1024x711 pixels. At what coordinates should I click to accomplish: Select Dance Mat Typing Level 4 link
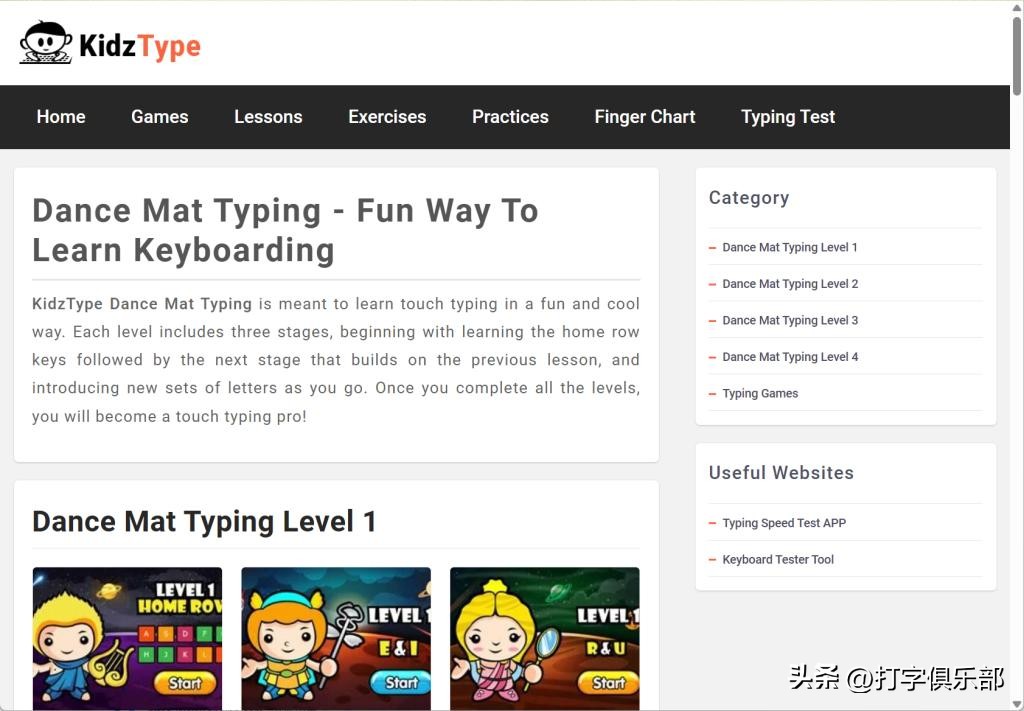pyautogui.click(x=790, y=357)
